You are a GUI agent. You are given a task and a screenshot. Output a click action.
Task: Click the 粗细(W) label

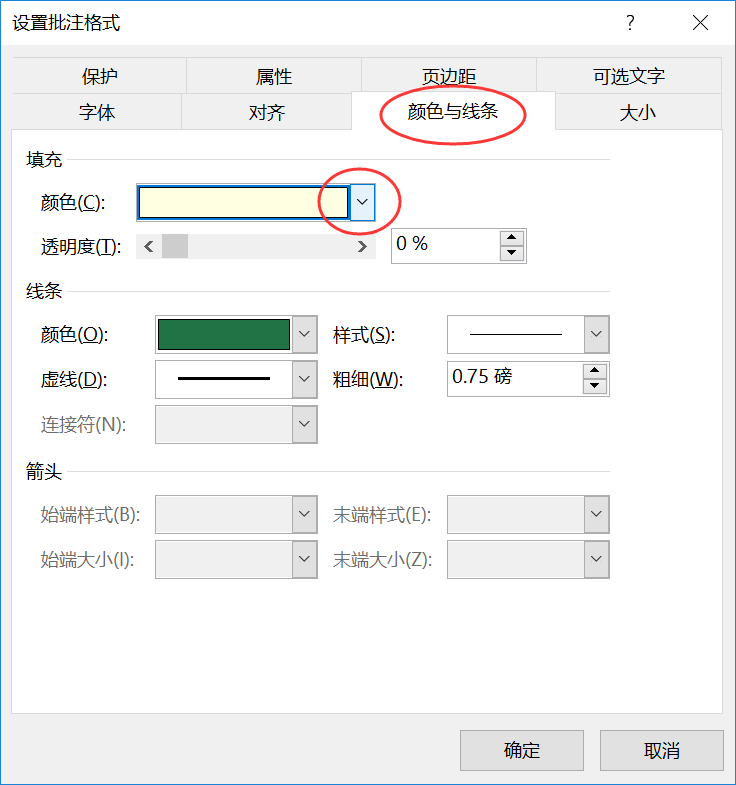[x=368, y=379]
